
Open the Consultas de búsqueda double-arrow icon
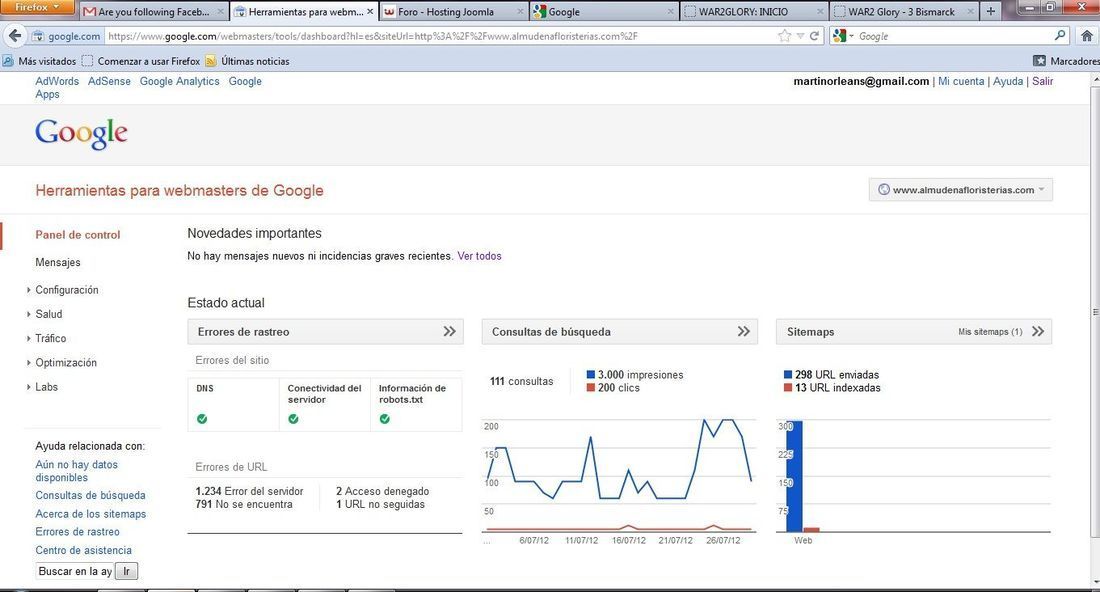744,331
